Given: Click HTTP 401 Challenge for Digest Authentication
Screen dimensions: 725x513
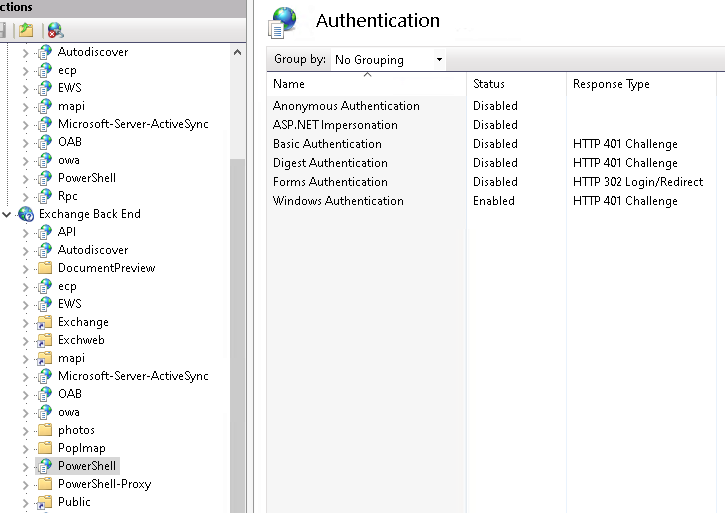Looking at the screenshot, I should [x=625, y=163].
